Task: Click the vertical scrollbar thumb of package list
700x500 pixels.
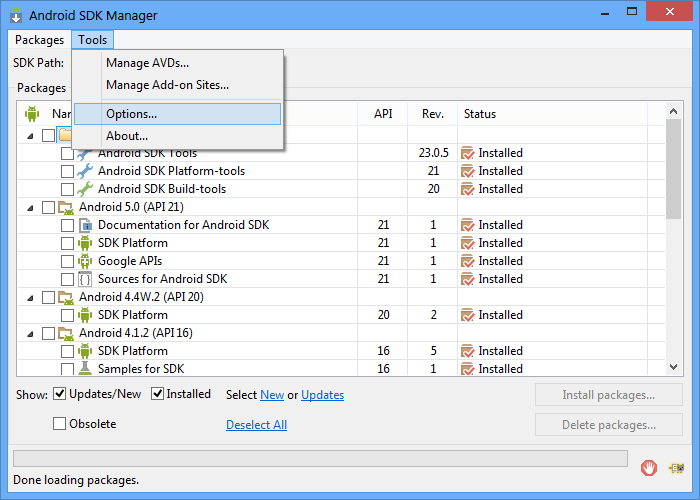Action: pos(674,169)
